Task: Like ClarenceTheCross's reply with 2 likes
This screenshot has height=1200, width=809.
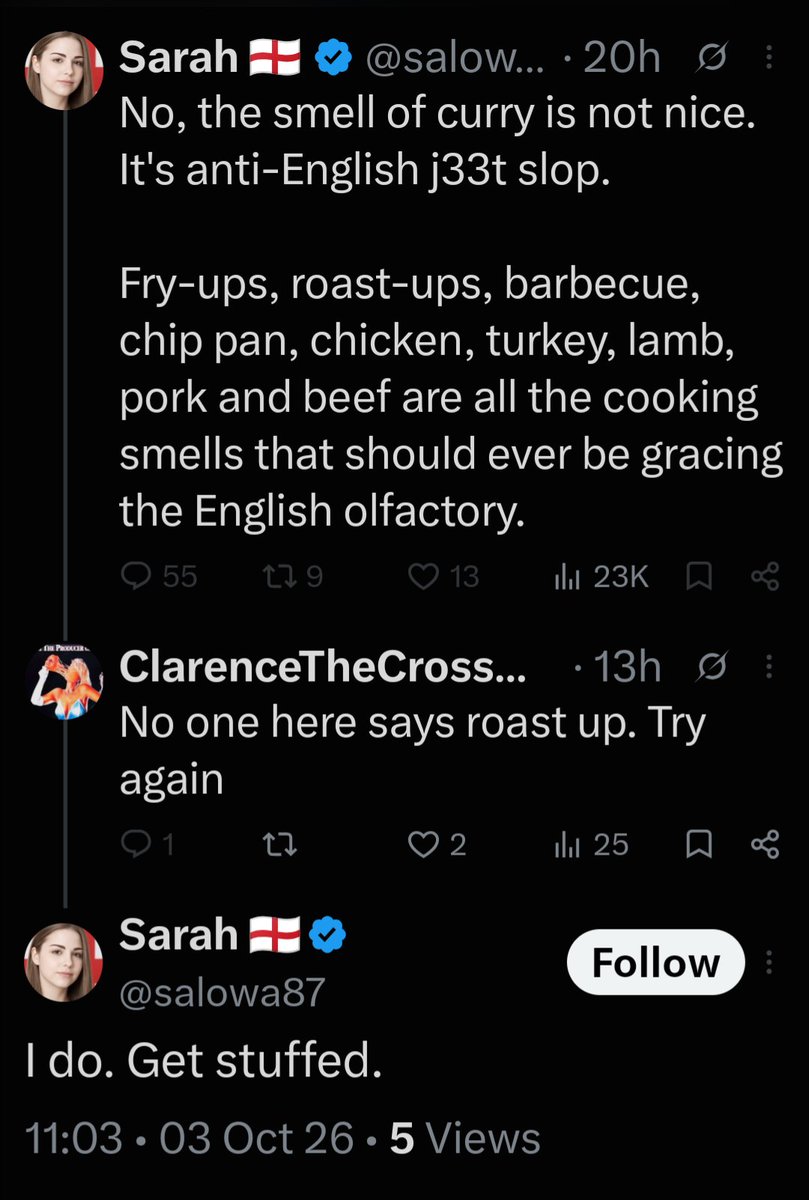Action: click(437, 845)
